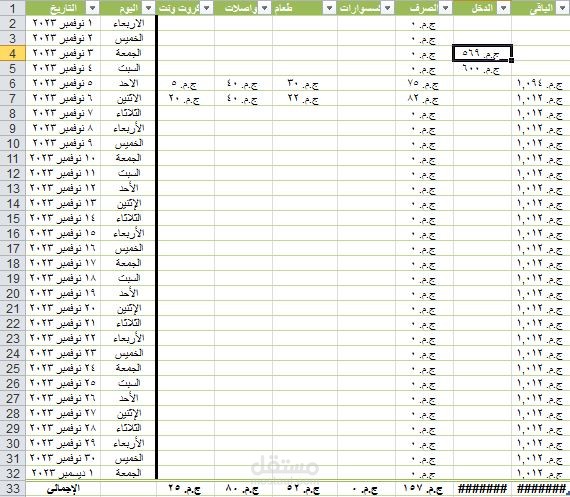The height and width of the screenshot is (497, 570).
Task: Select the ###### total cell under الباقي
Action: pos(541,489)
